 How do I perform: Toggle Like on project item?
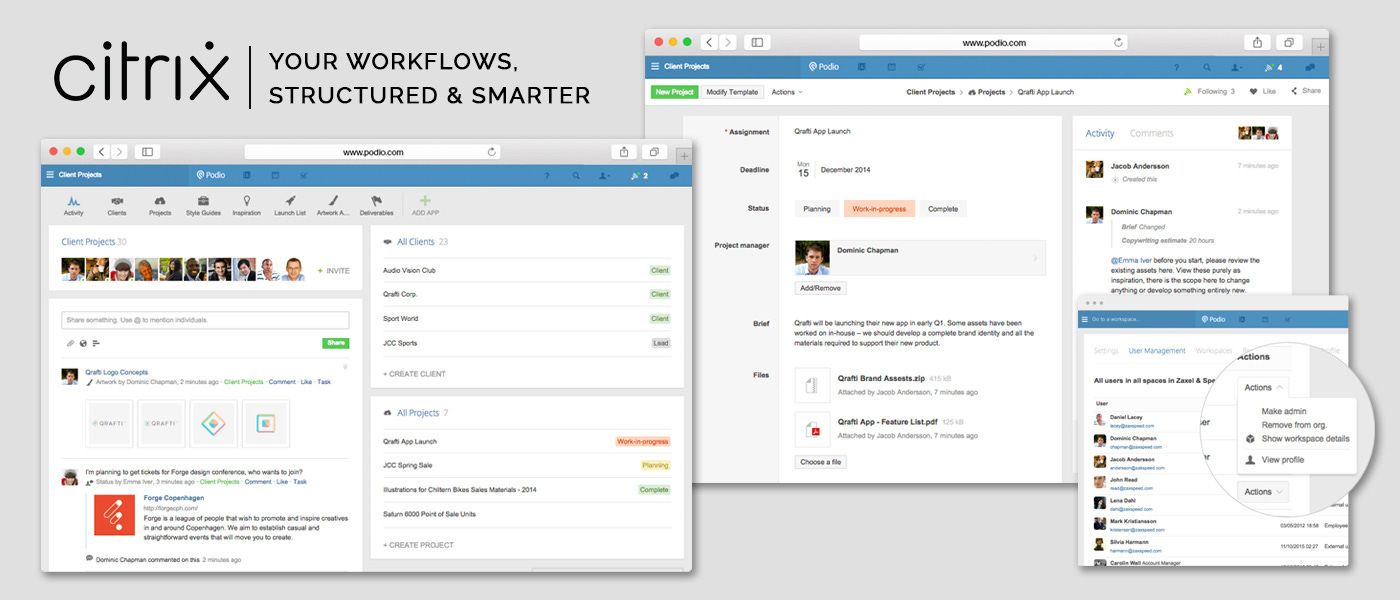pos(1262,91)
